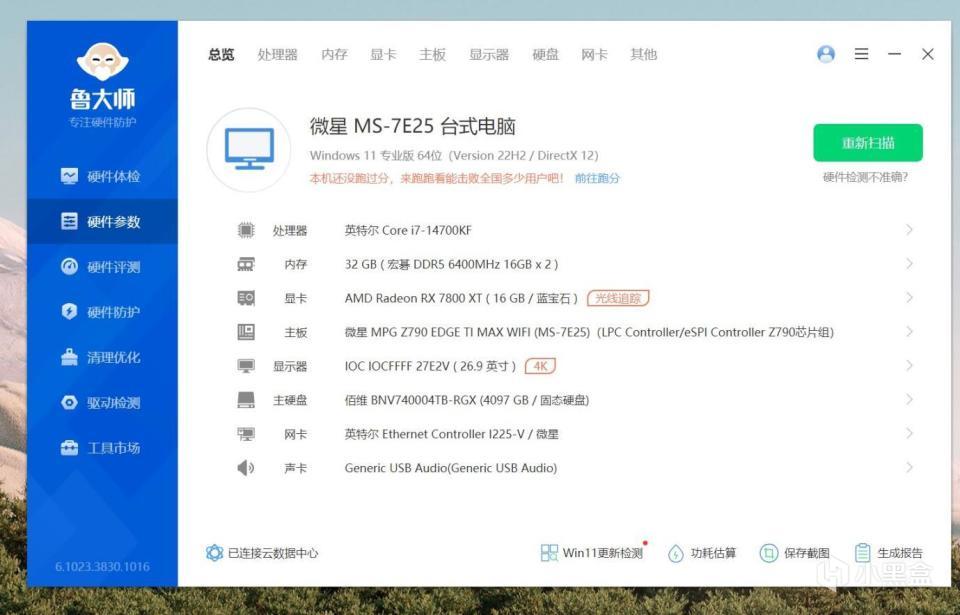Image resolution: width=960 pixels, height=615 pixels.
Task: Click the graphics card icon
Action: click(x=246, y=298)
